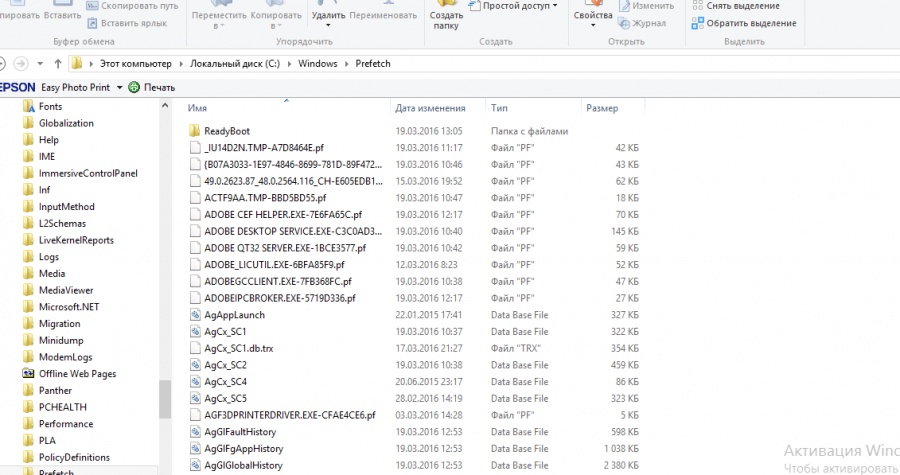This screenshot has width=900, height=475.
Task: Click the AgCx_SC5 file icon
Action: tap(195, 398)
